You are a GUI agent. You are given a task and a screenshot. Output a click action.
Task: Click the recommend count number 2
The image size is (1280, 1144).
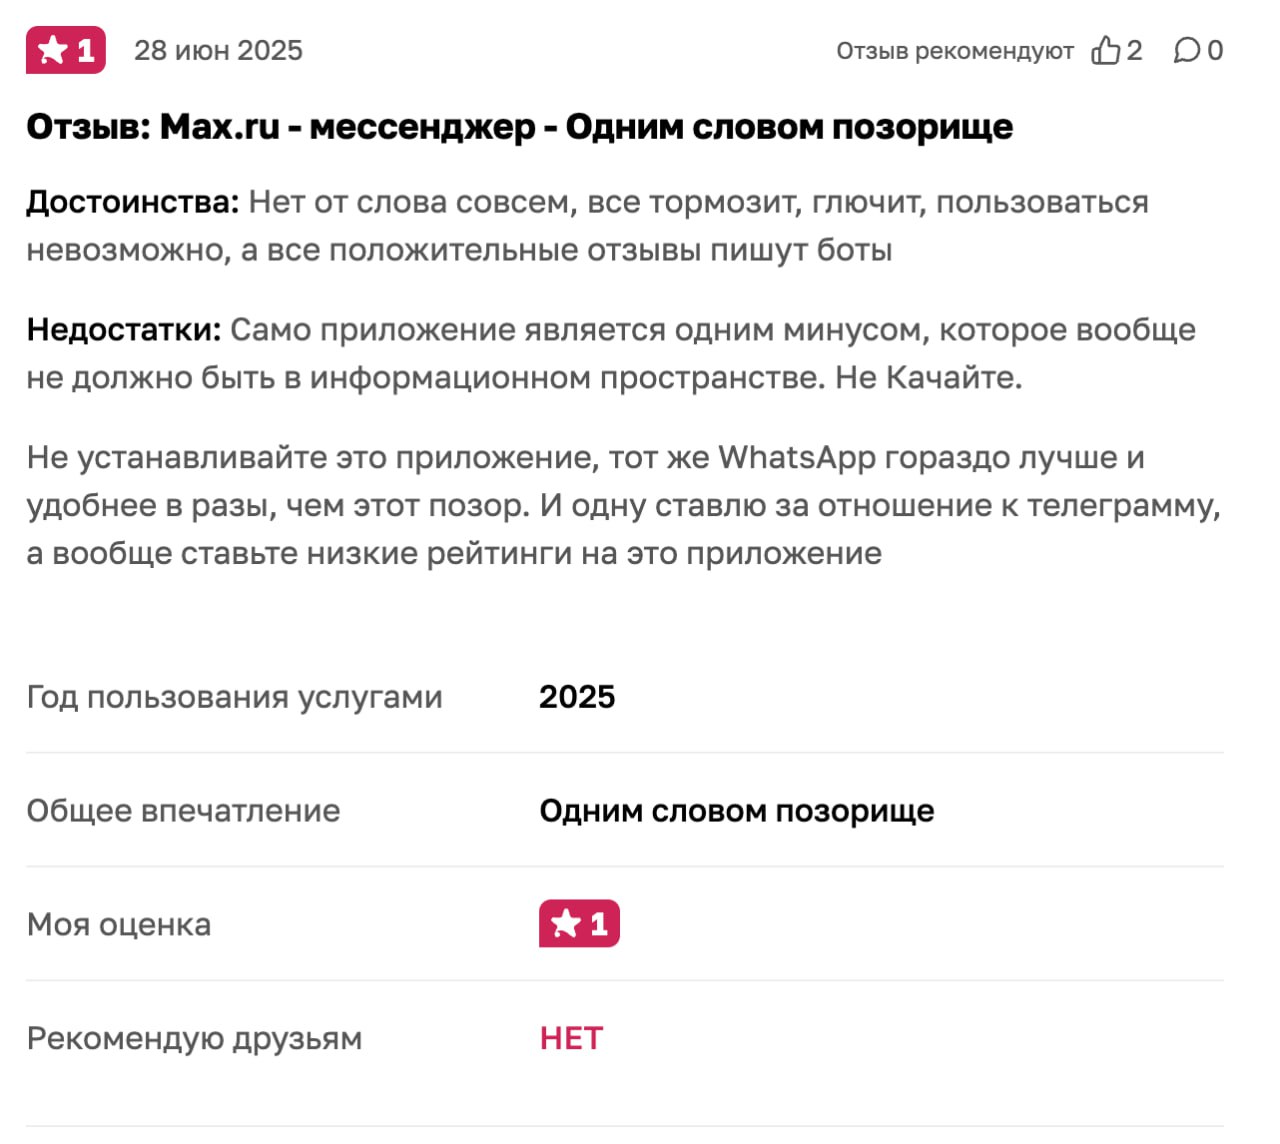pyautogui.click(x=1134, y=50)
